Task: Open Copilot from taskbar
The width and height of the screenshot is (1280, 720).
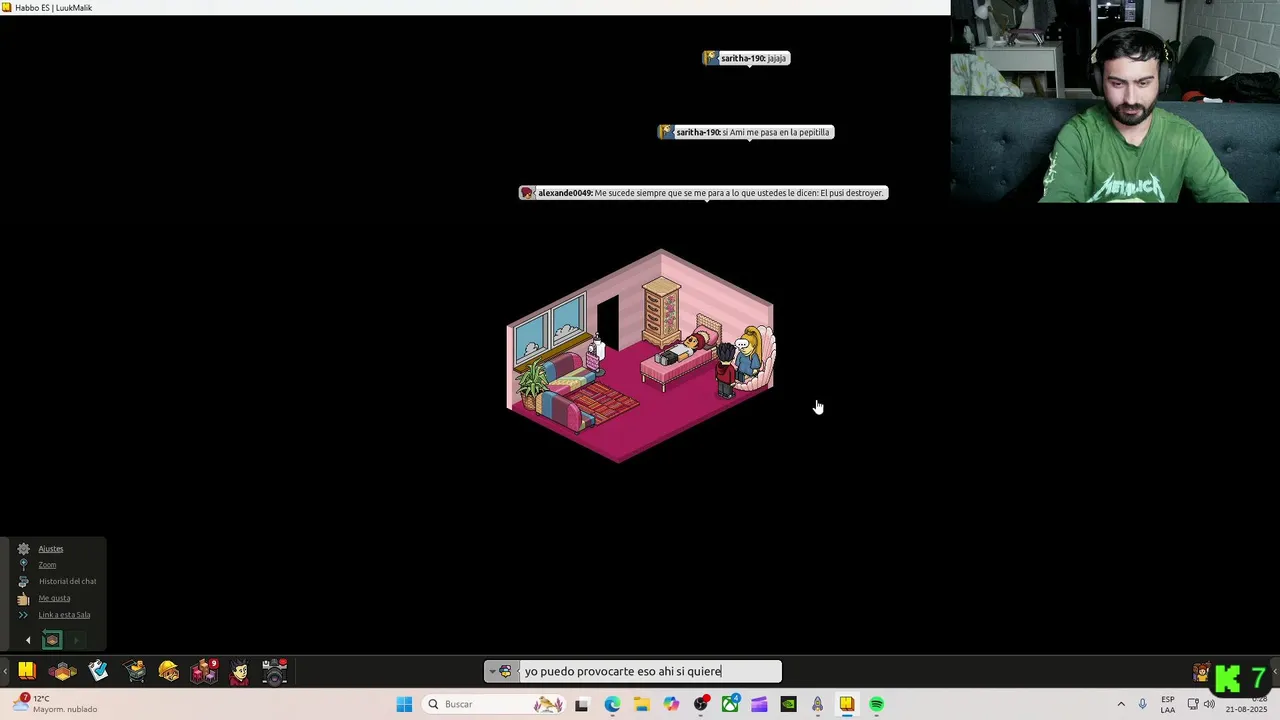Action: [x=671, y=704]
